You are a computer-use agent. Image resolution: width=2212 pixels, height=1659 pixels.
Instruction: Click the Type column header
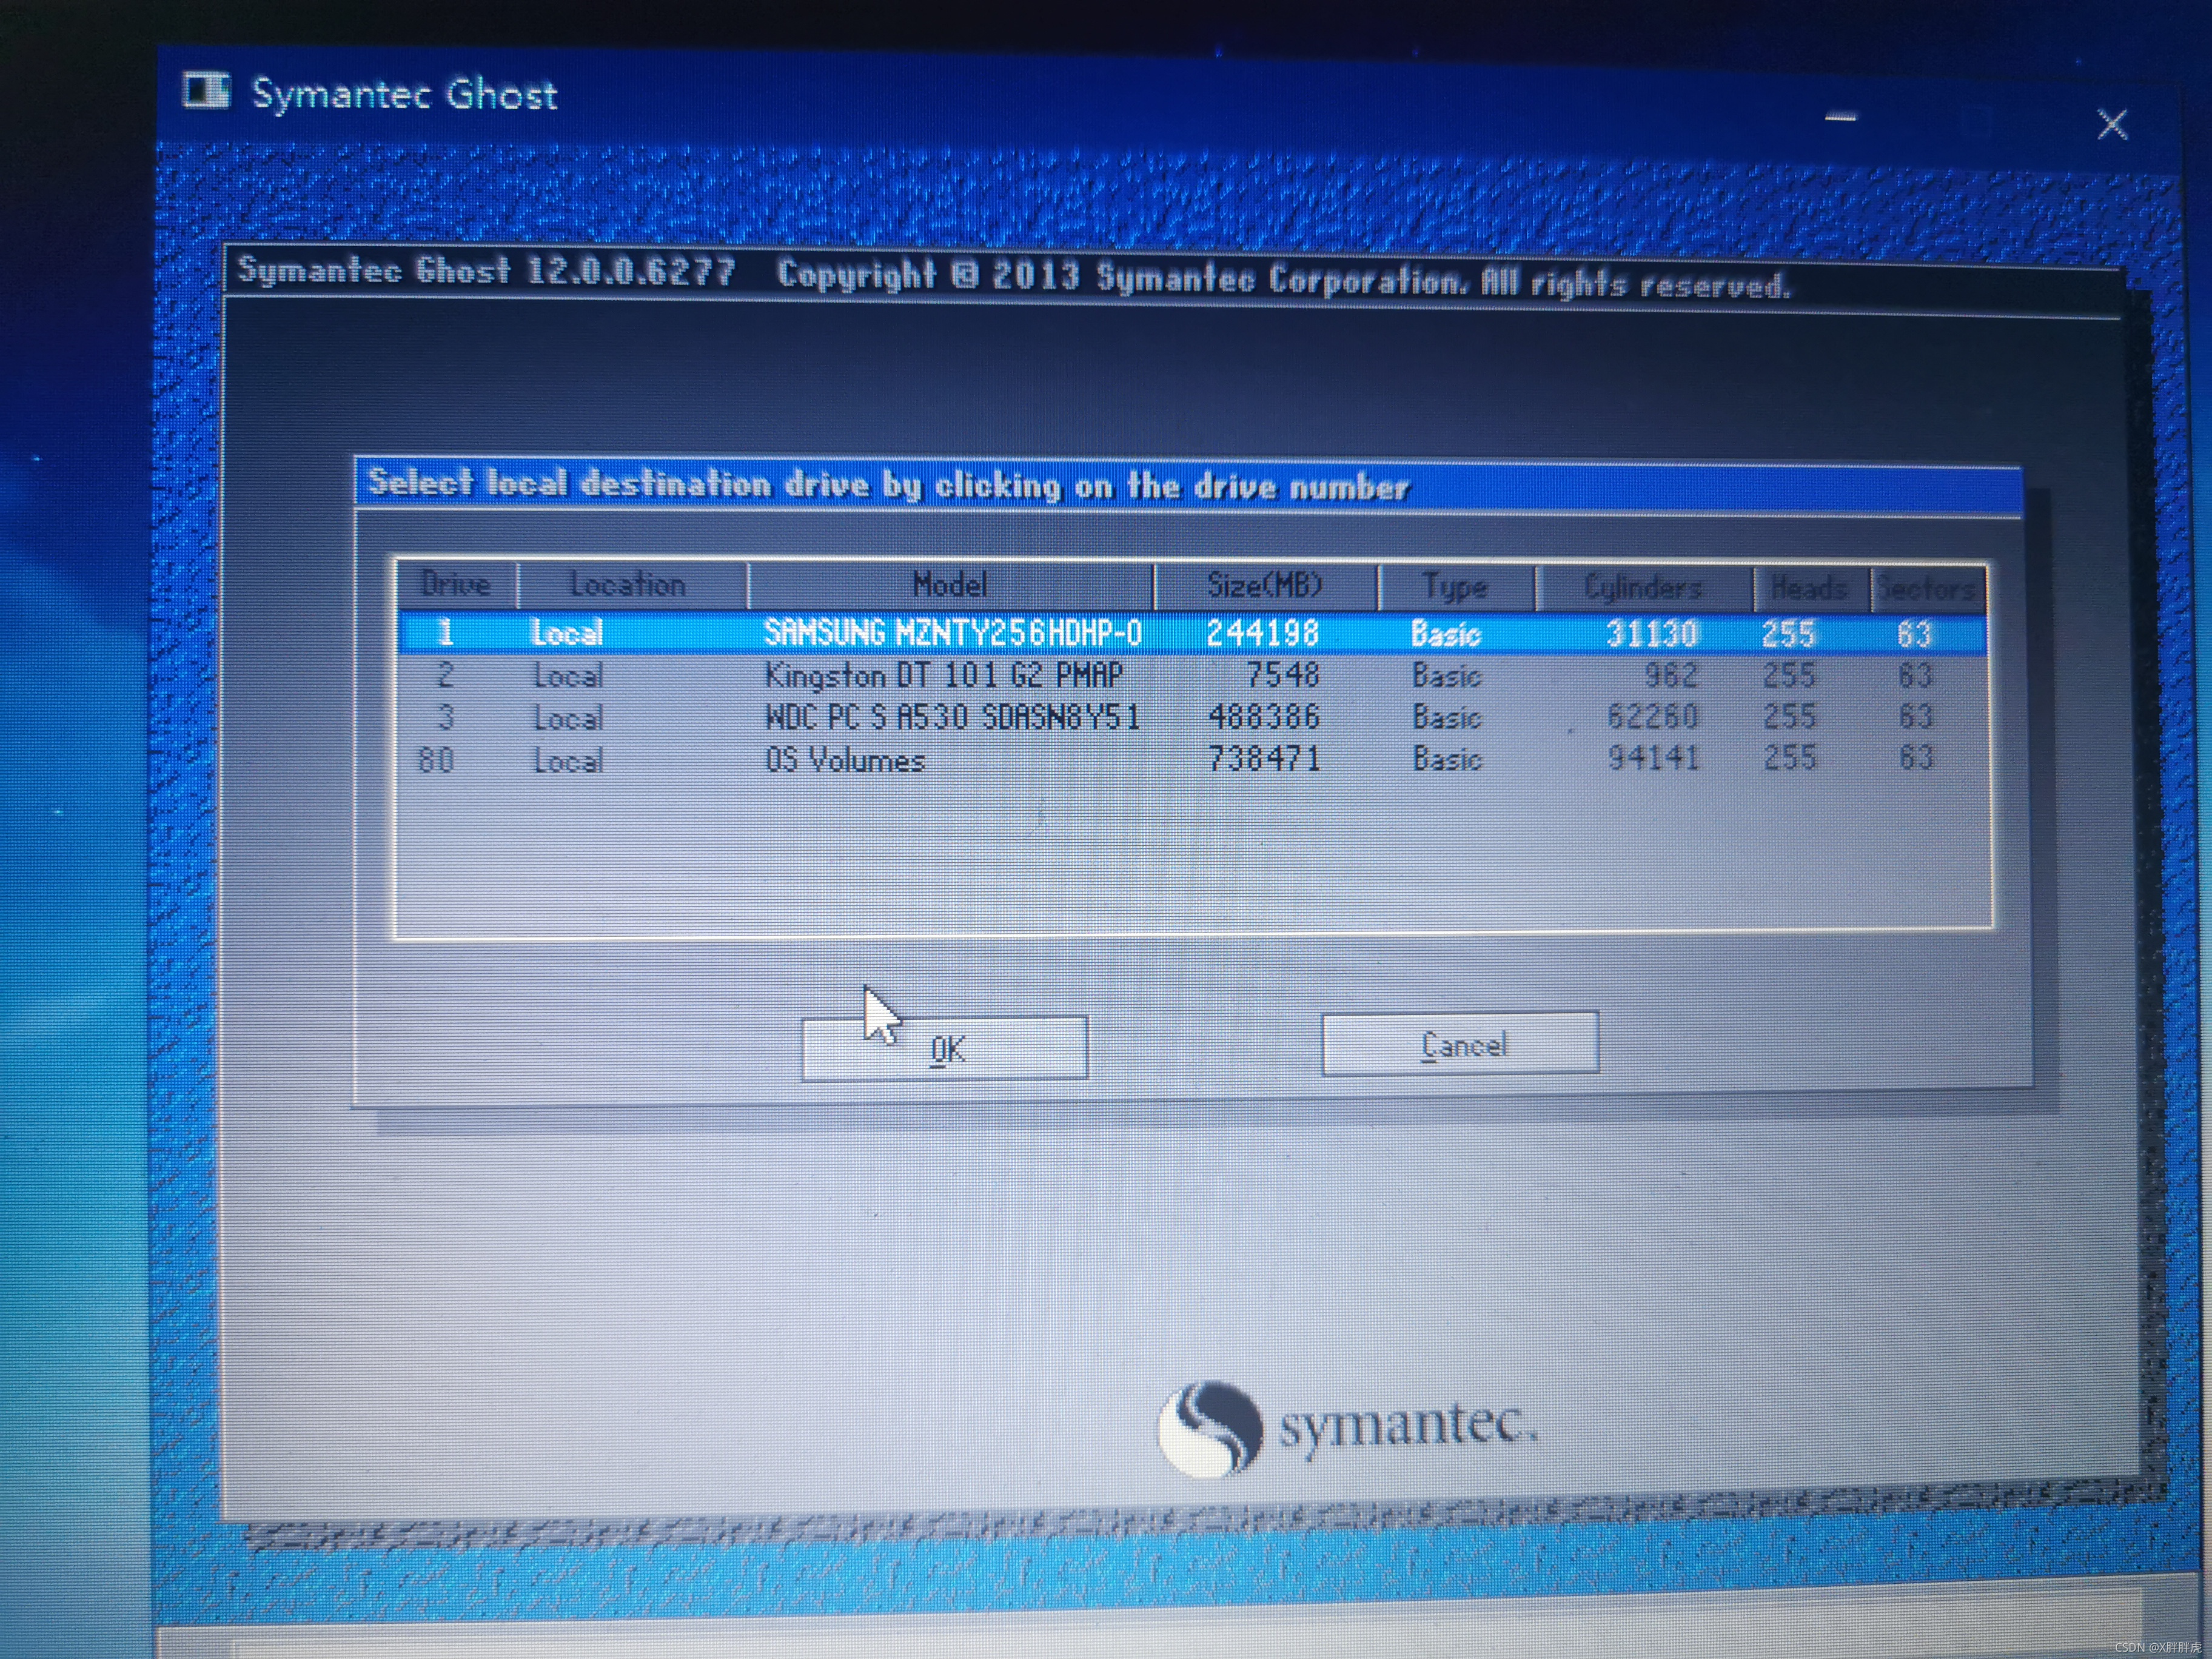point(1455,587)
